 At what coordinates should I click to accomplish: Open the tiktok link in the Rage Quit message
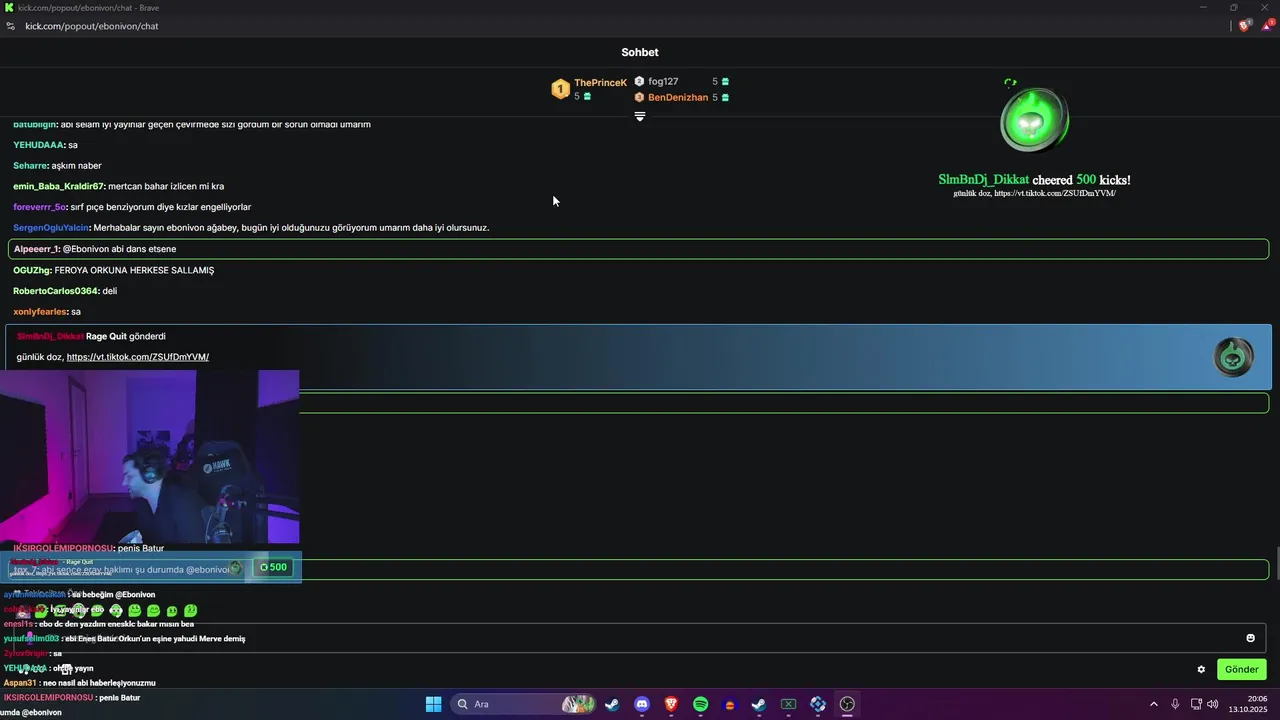(138, 357)
